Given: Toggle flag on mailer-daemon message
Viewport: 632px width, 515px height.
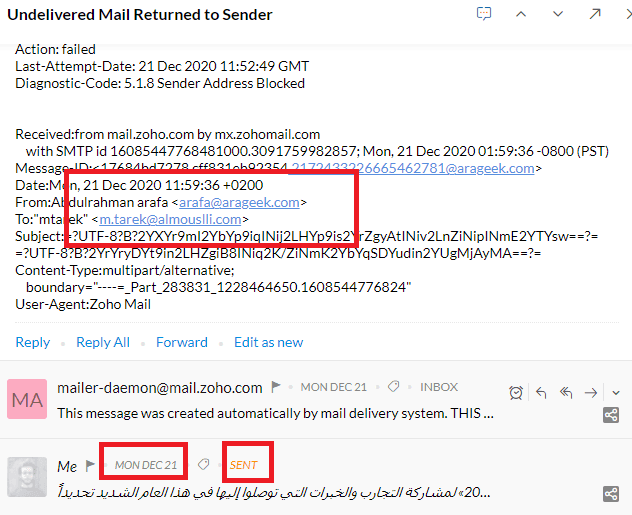Looking at the screenshot, I should point(276,387).
